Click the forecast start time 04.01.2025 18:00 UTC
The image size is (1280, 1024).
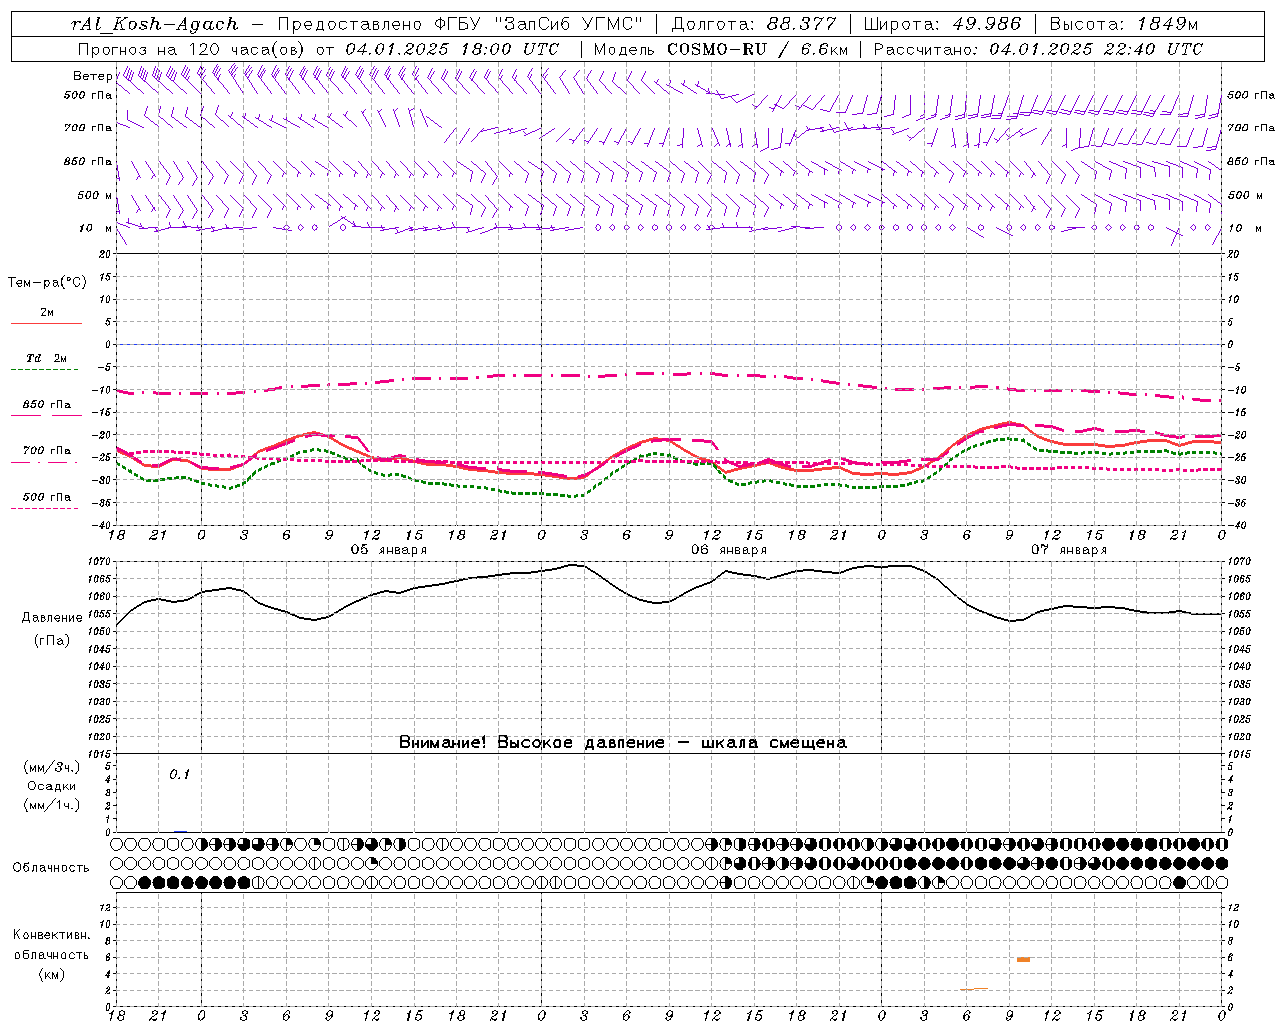(452, 49)
